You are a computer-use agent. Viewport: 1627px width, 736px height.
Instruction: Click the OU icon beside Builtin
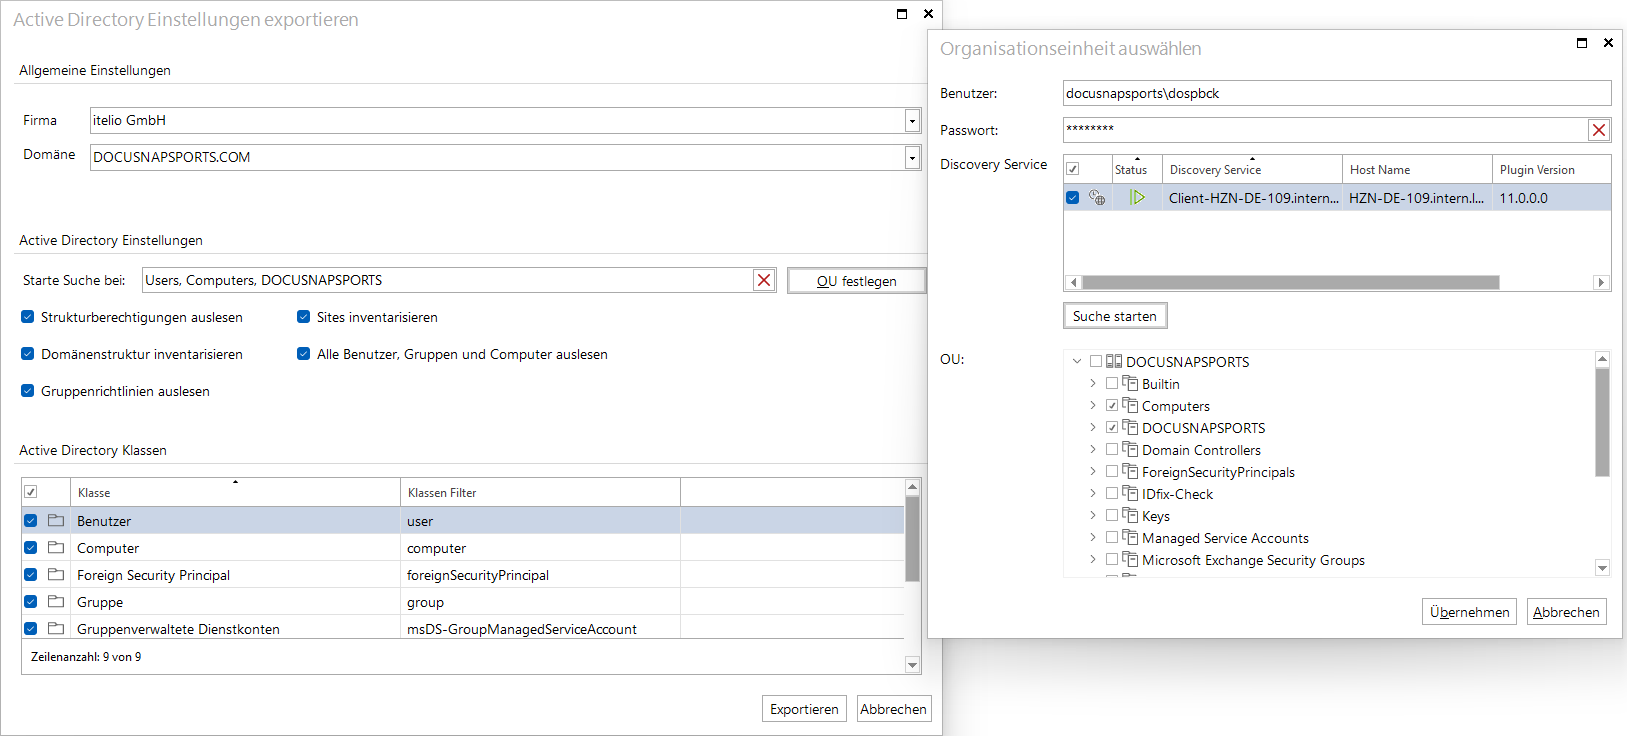1130,384
